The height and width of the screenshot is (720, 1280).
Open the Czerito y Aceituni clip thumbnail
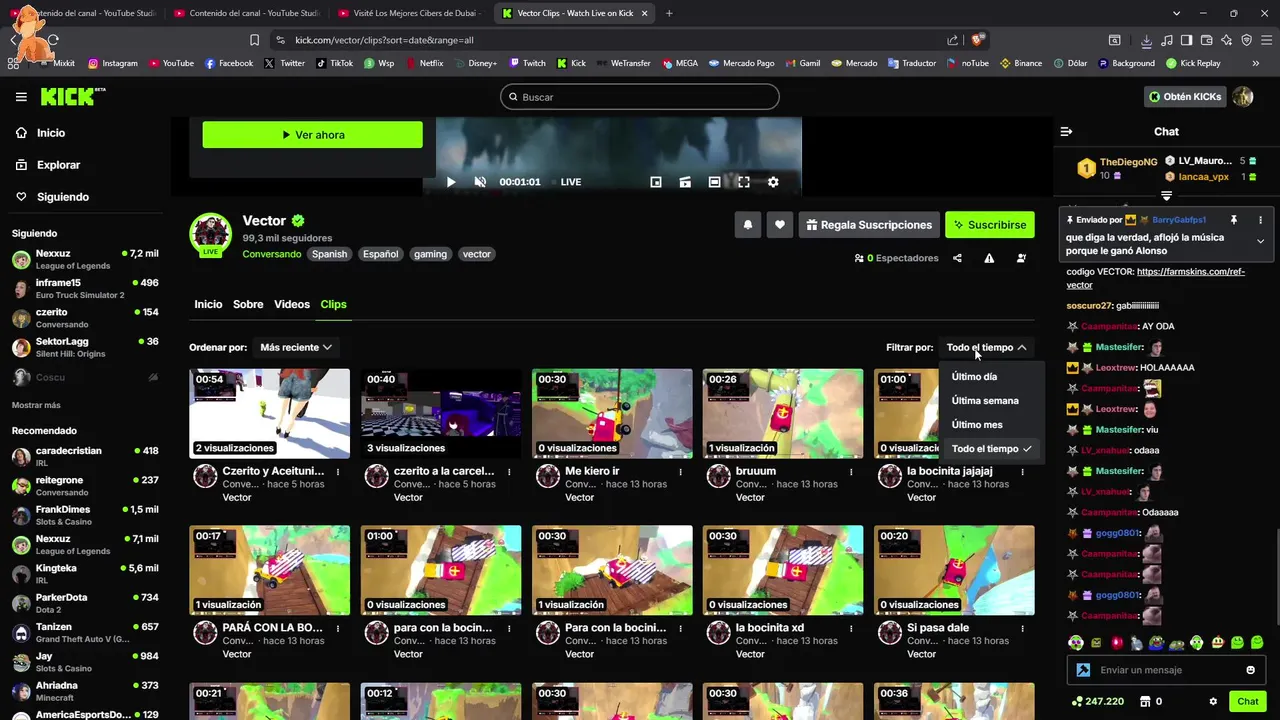270,413
